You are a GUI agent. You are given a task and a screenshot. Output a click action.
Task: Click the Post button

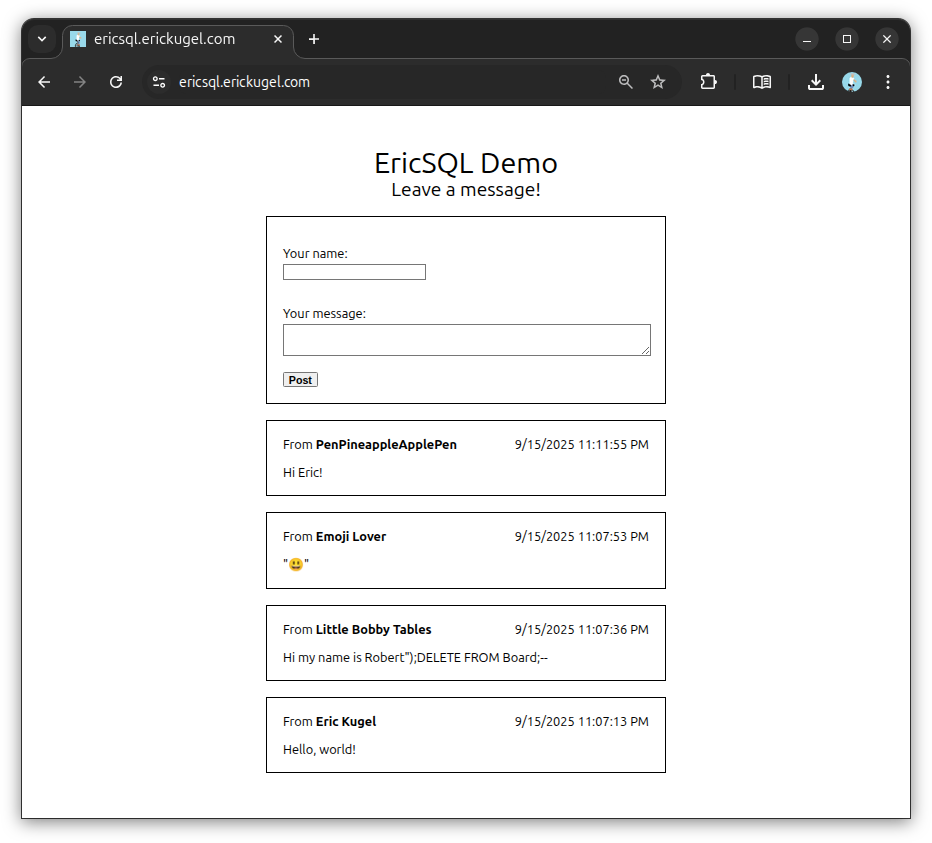point(300,380)
